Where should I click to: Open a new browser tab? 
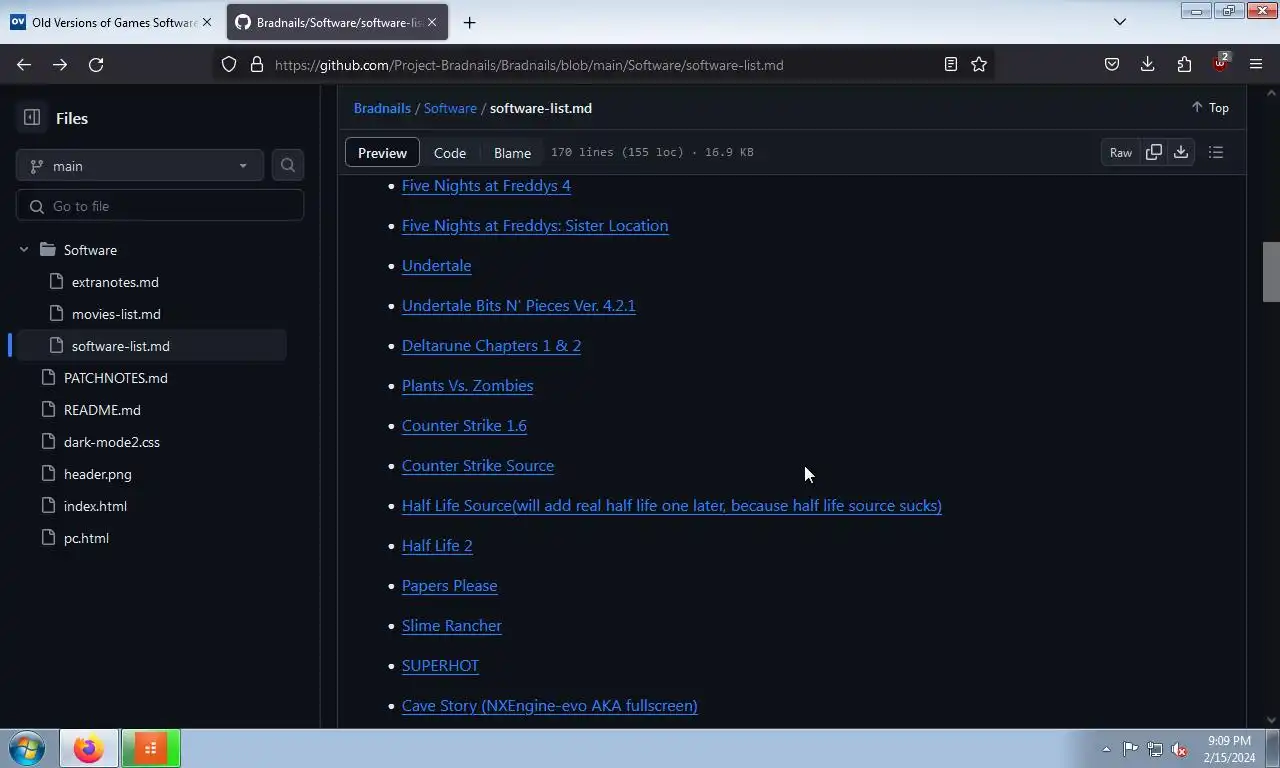click(469, 22)
